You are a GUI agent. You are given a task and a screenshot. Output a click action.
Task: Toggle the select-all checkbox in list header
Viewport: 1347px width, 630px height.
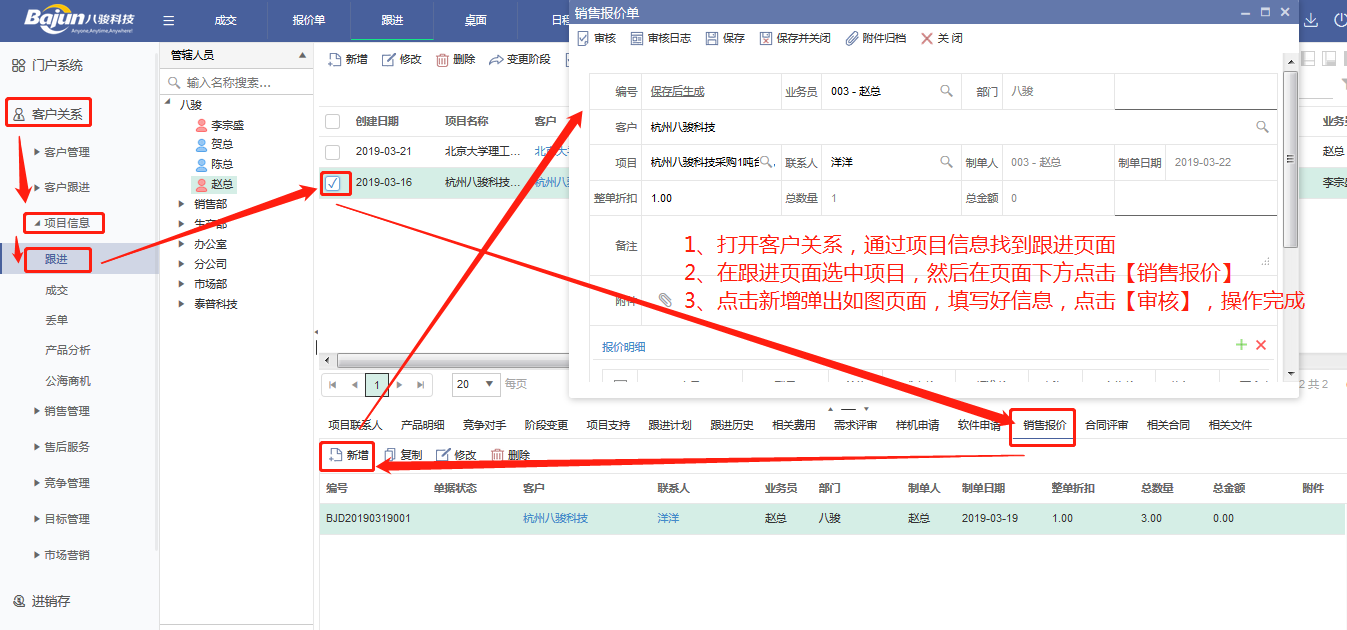(333, 121)
